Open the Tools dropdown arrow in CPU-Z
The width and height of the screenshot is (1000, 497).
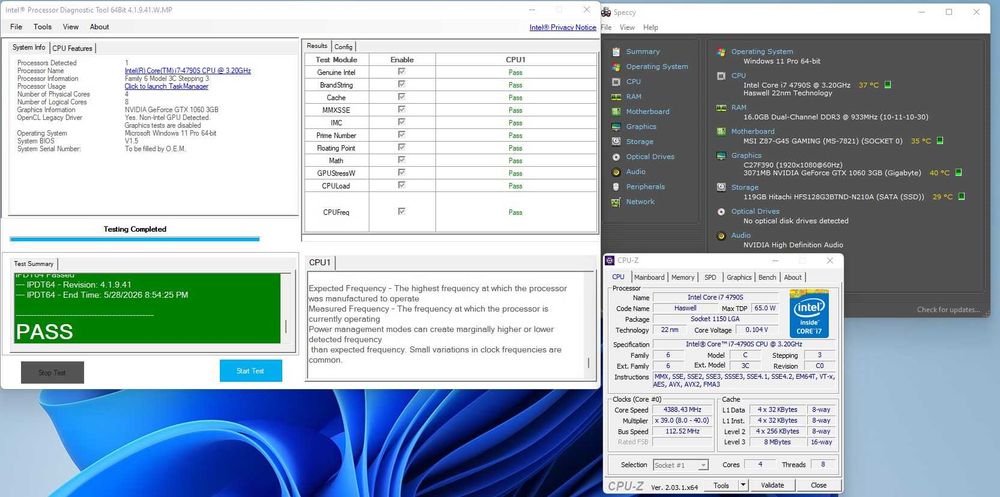pos(743,486)
